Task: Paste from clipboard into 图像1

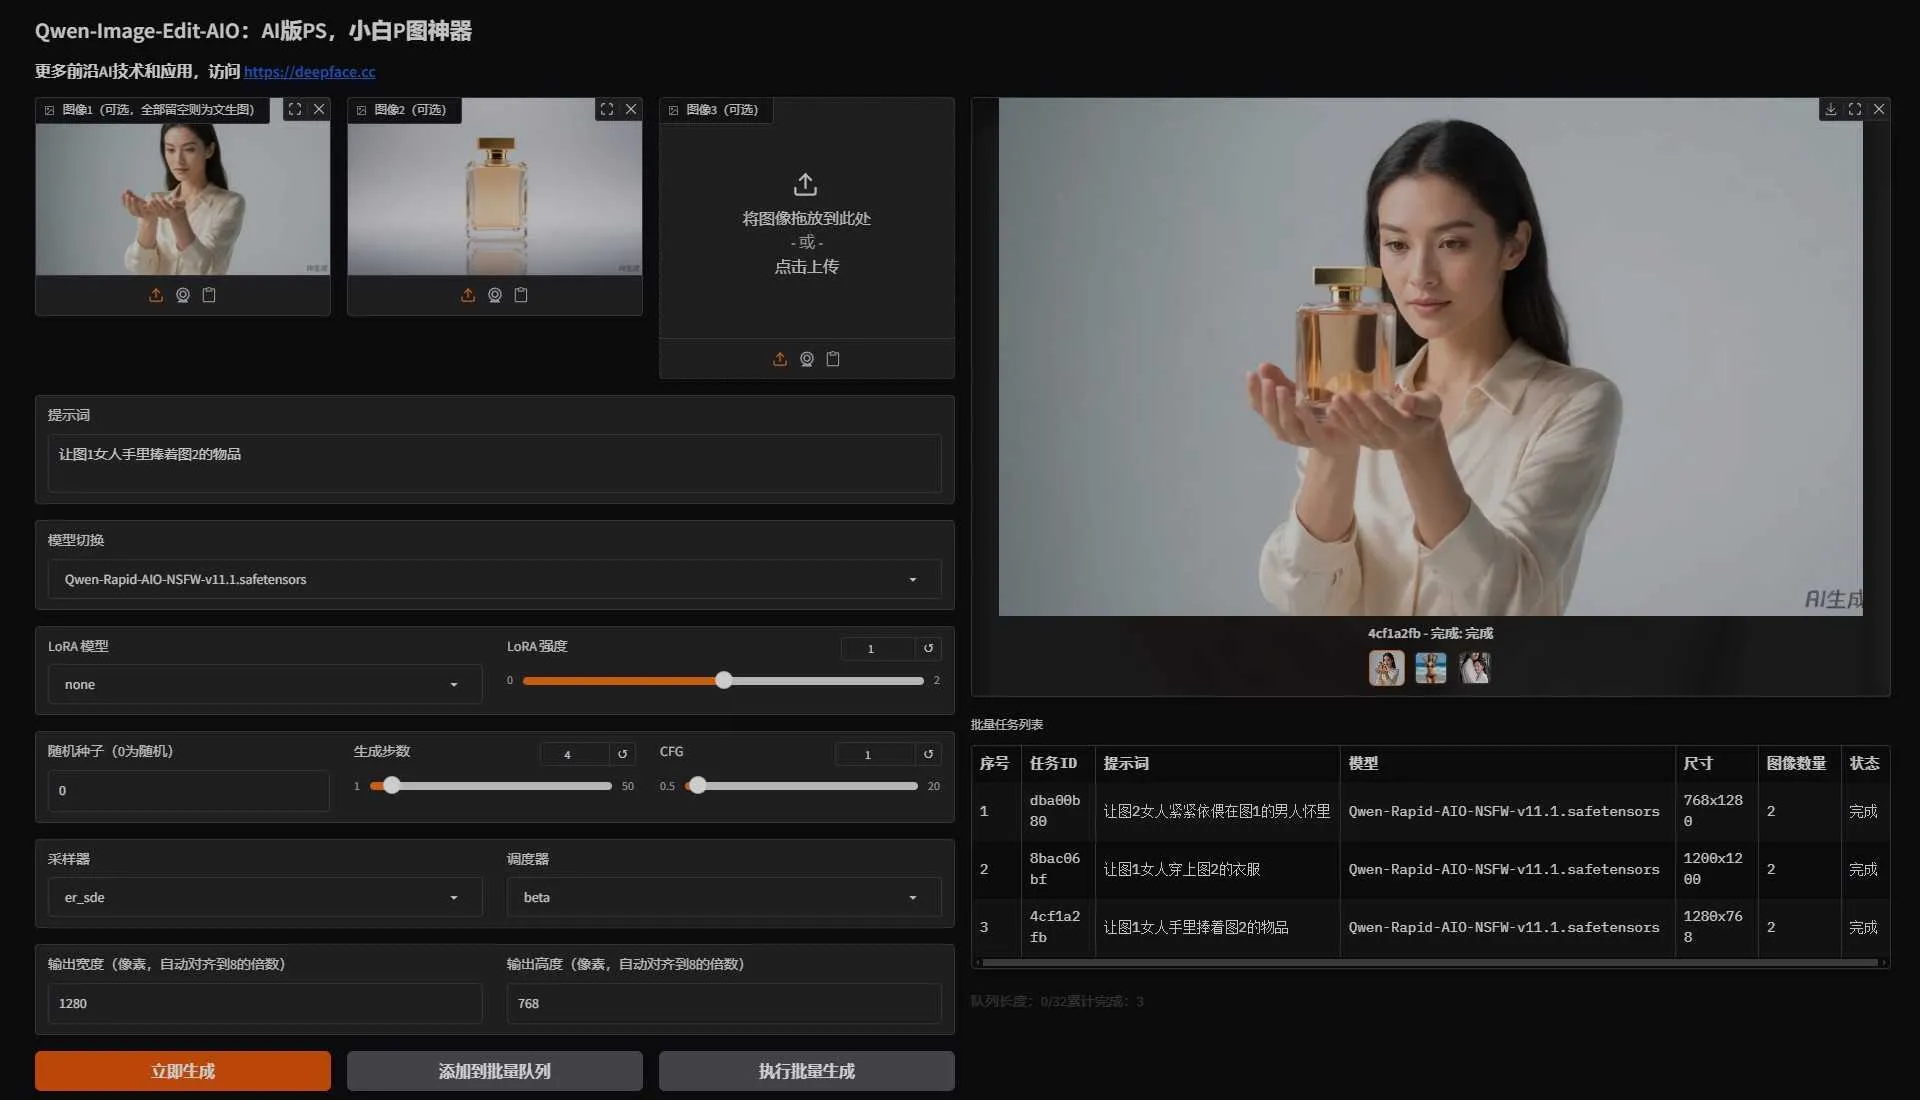Action: 208,294
